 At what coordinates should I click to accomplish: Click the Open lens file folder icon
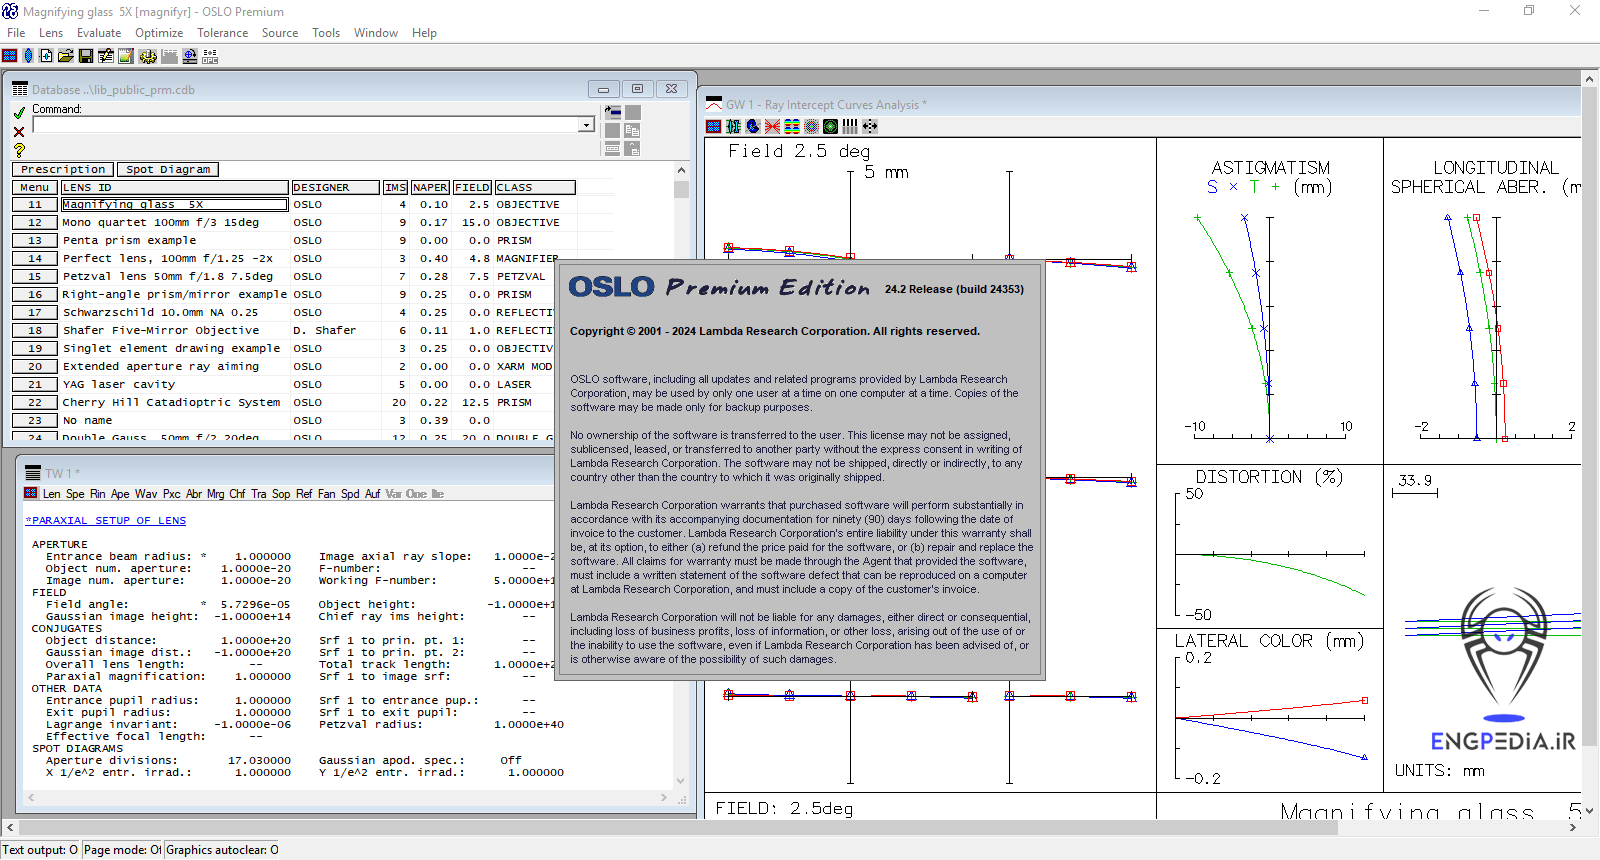pyautogui.click(x=66, y=56)
